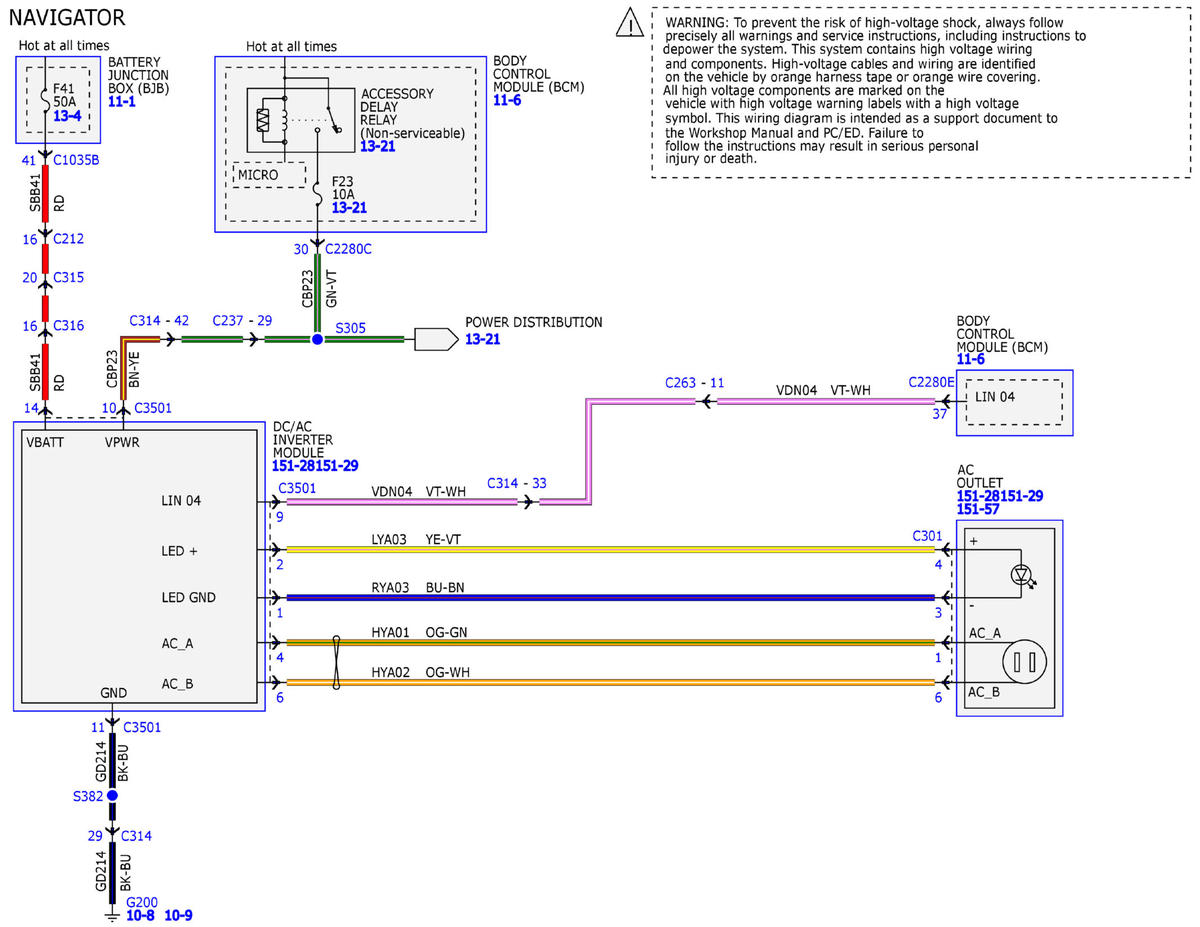This screenshot has height=927, width=1200.
Task: Select connector C301 at AC outlet
Action: (x=927, y=536)
